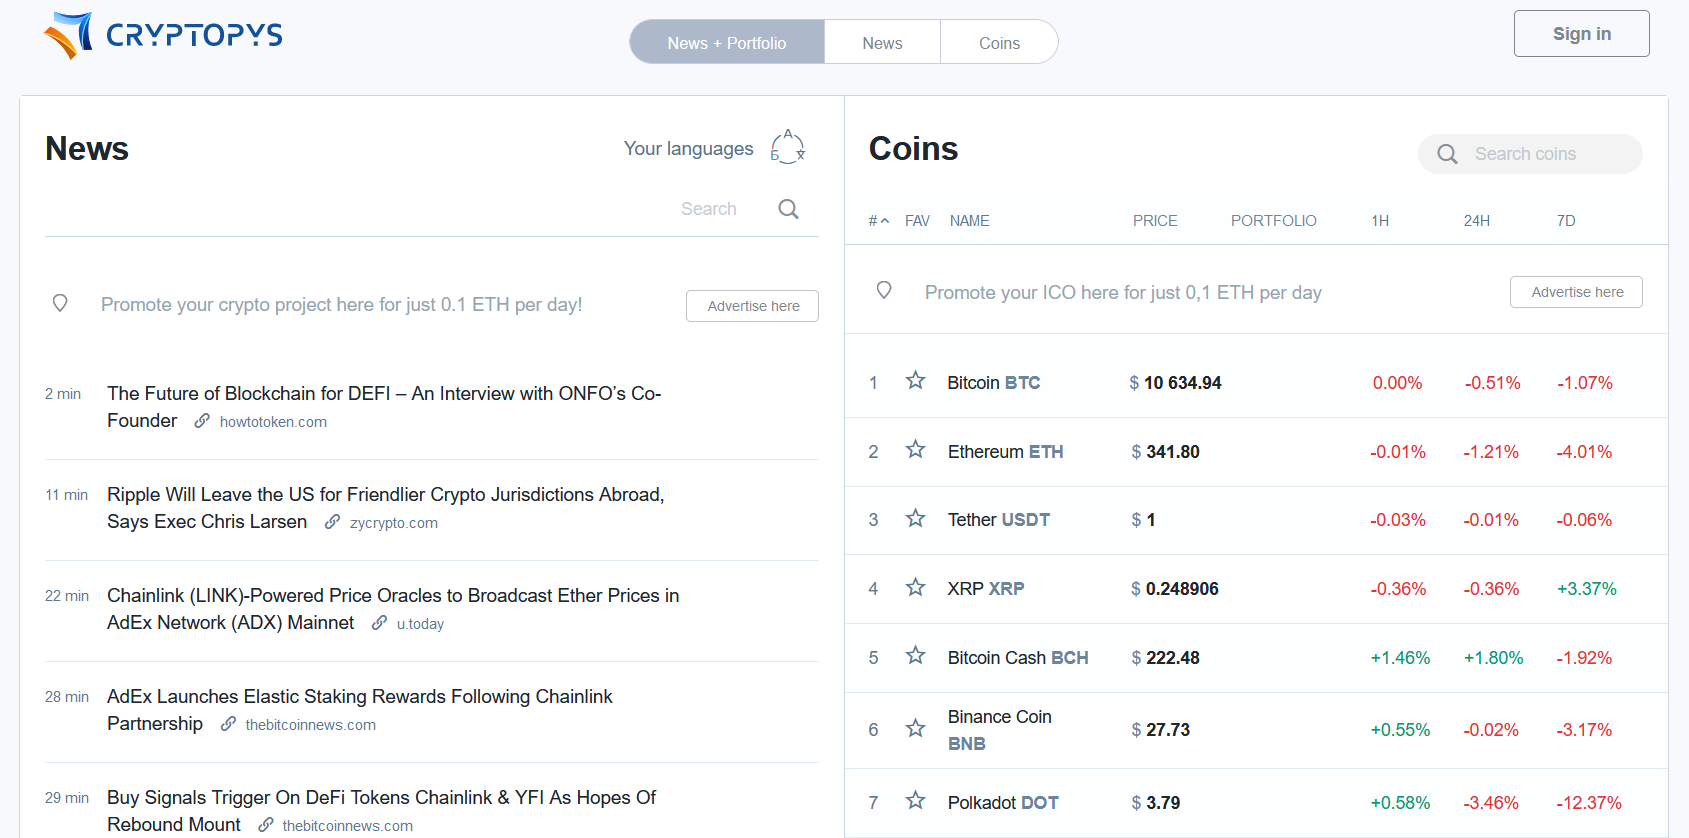Favorite Bitcoin Cash BCH with the star

click(915, 656)
